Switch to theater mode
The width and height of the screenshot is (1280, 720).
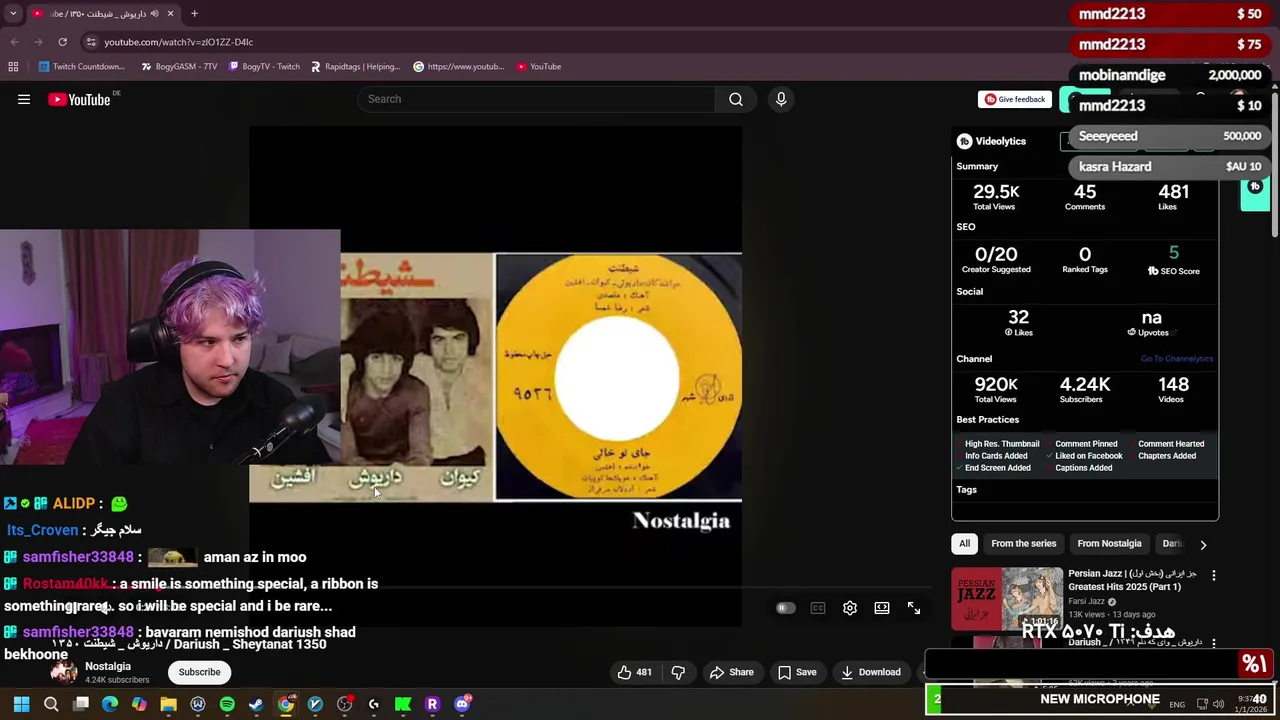pyautogui.click(x=882, y=608)
